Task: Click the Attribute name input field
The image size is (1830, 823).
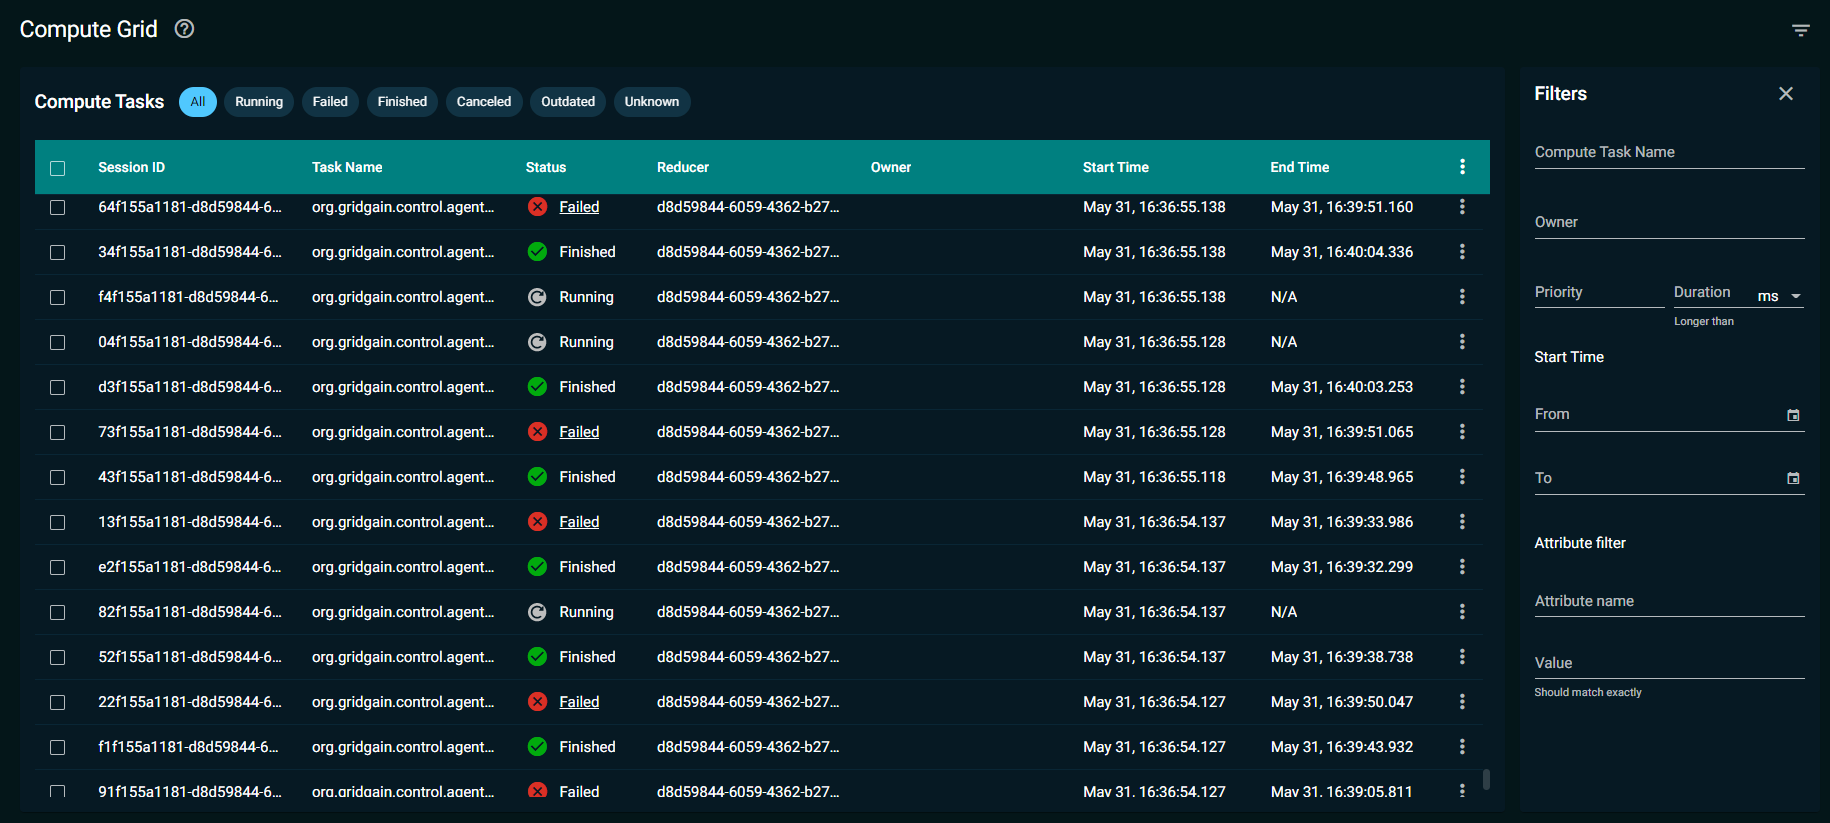Action: 1669,601
